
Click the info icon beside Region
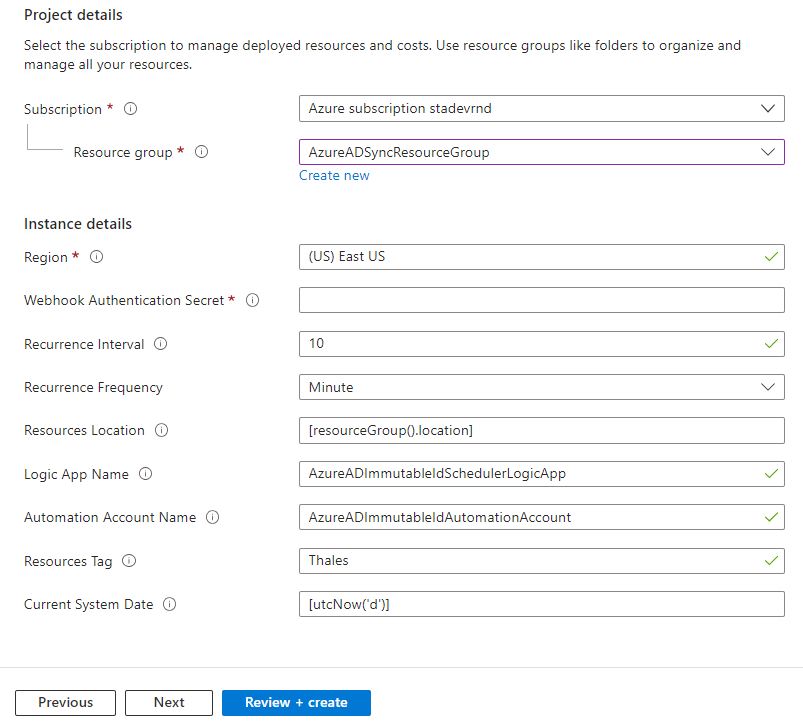coord(96,257)
